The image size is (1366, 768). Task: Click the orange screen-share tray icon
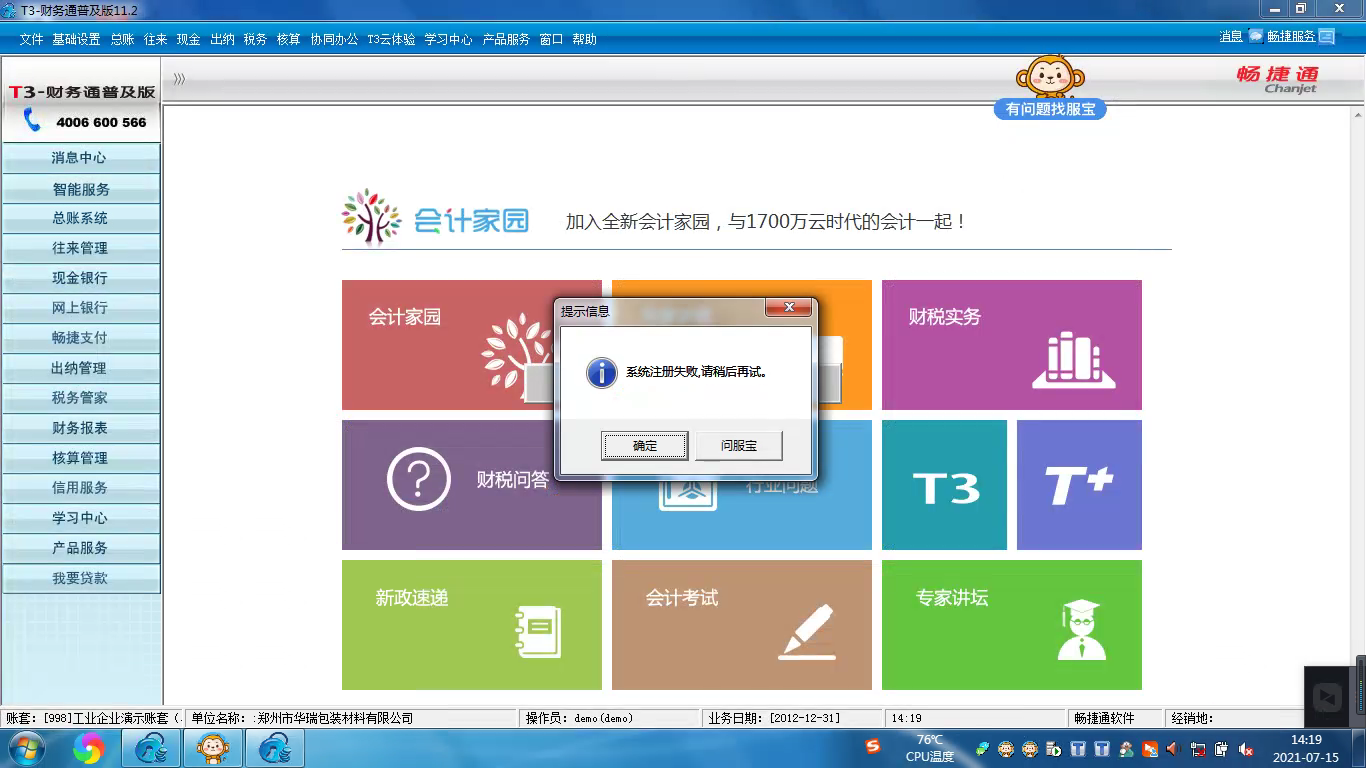(1150, 748)
